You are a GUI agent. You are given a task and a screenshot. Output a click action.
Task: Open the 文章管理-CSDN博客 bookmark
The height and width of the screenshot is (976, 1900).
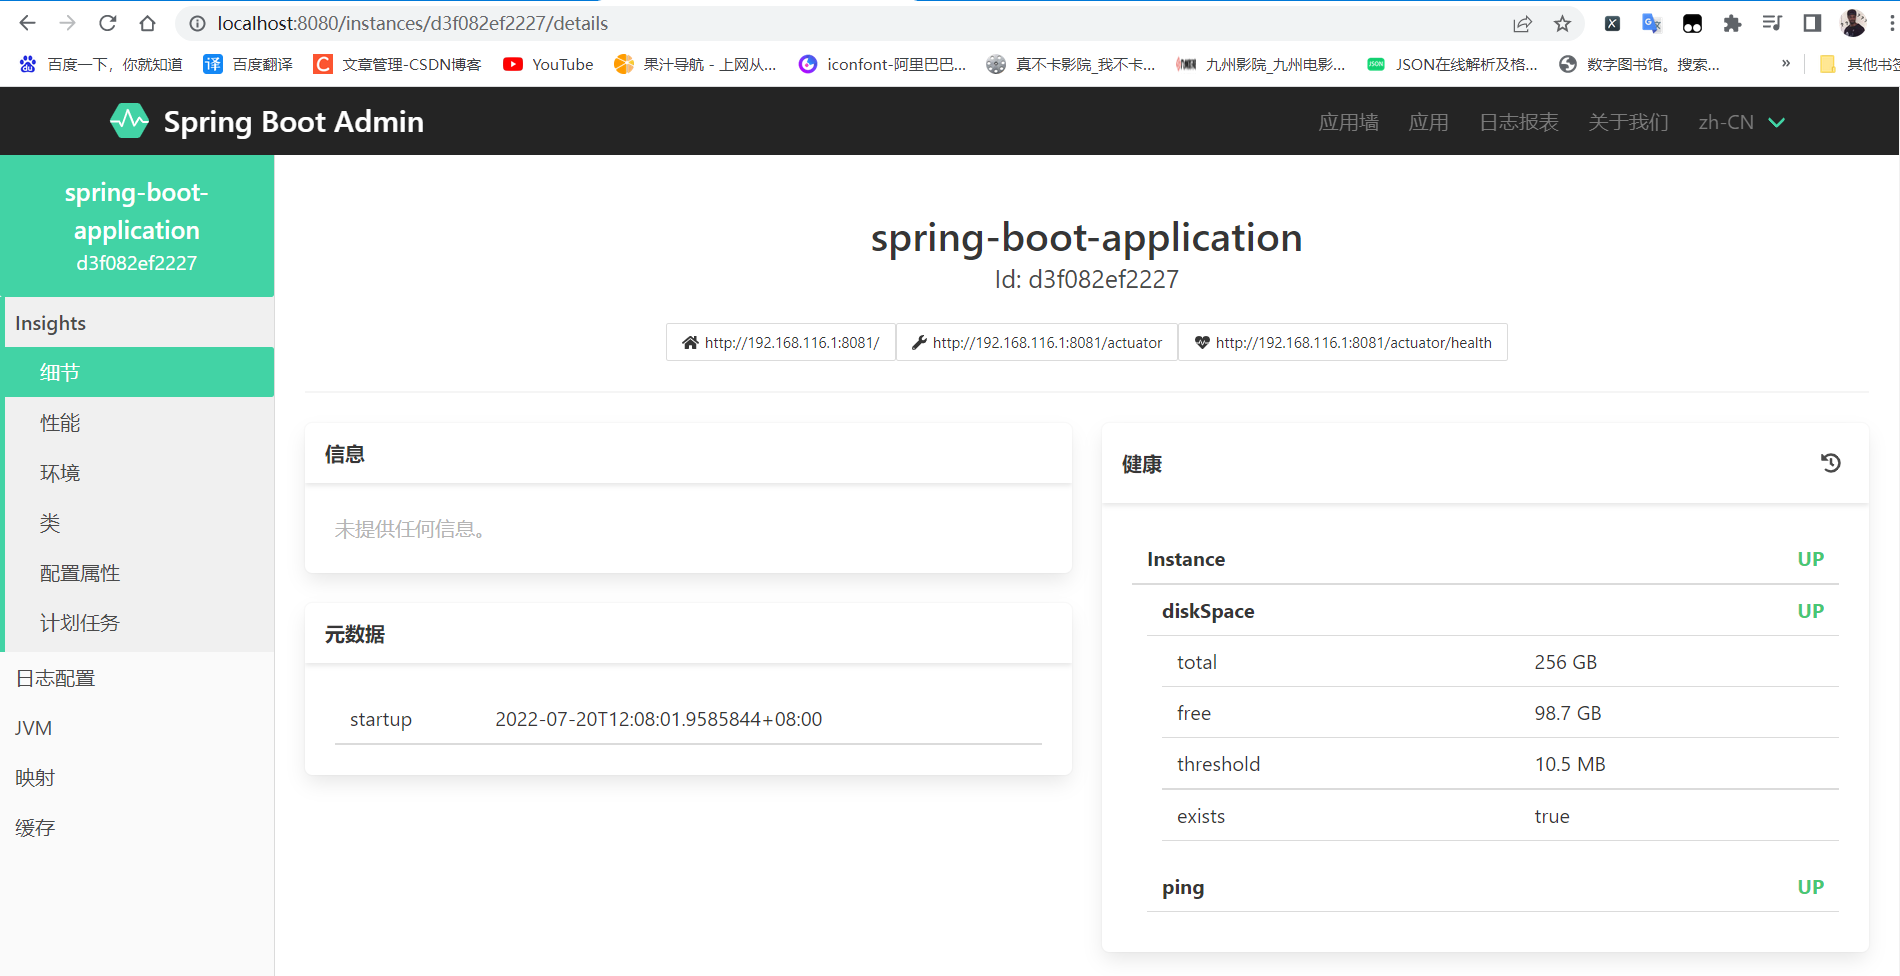397,64
